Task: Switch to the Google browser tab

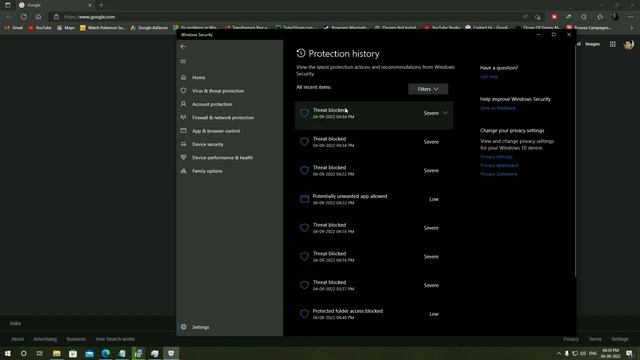Action: pos(55,5)
